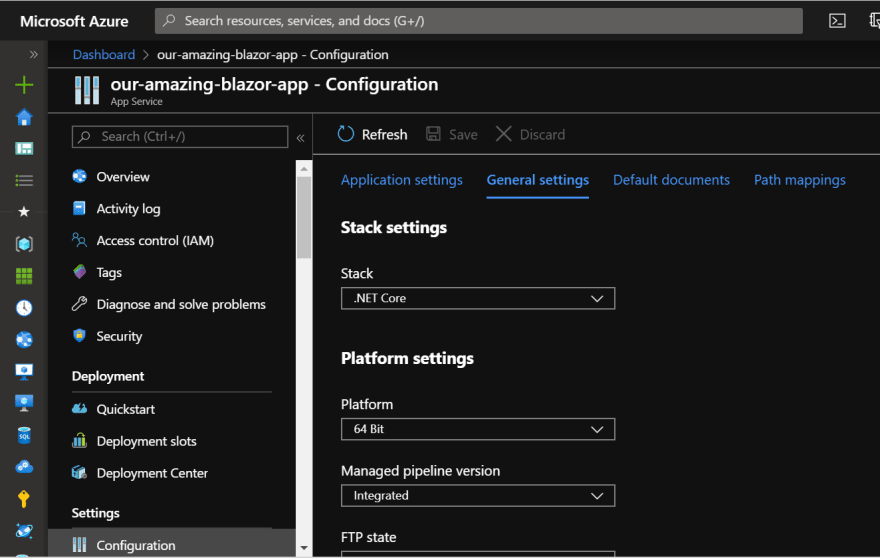Click the Save button
This screenshot has height=558, width=880.
[452, 135]
